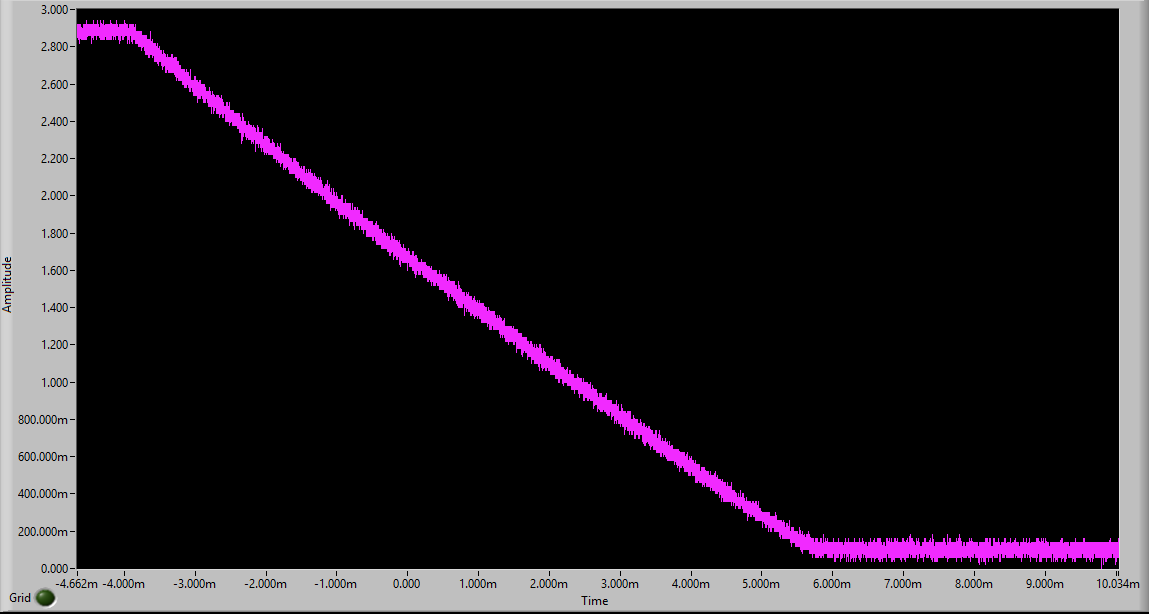
Task: Click the 5.000m time axis tick
Action: [x=761, y=584]
